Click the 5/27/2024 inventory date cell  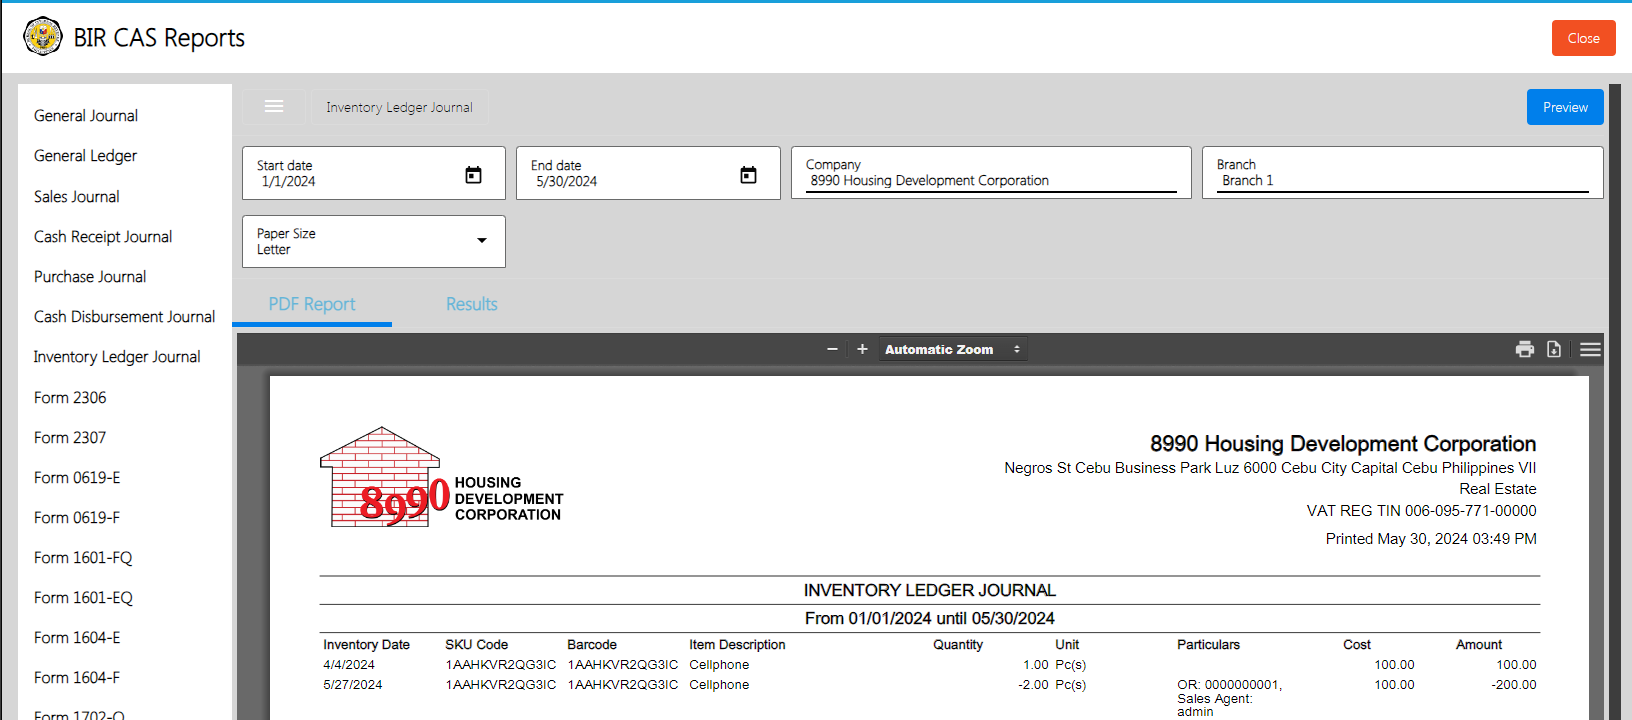click(x=352, y=685)
